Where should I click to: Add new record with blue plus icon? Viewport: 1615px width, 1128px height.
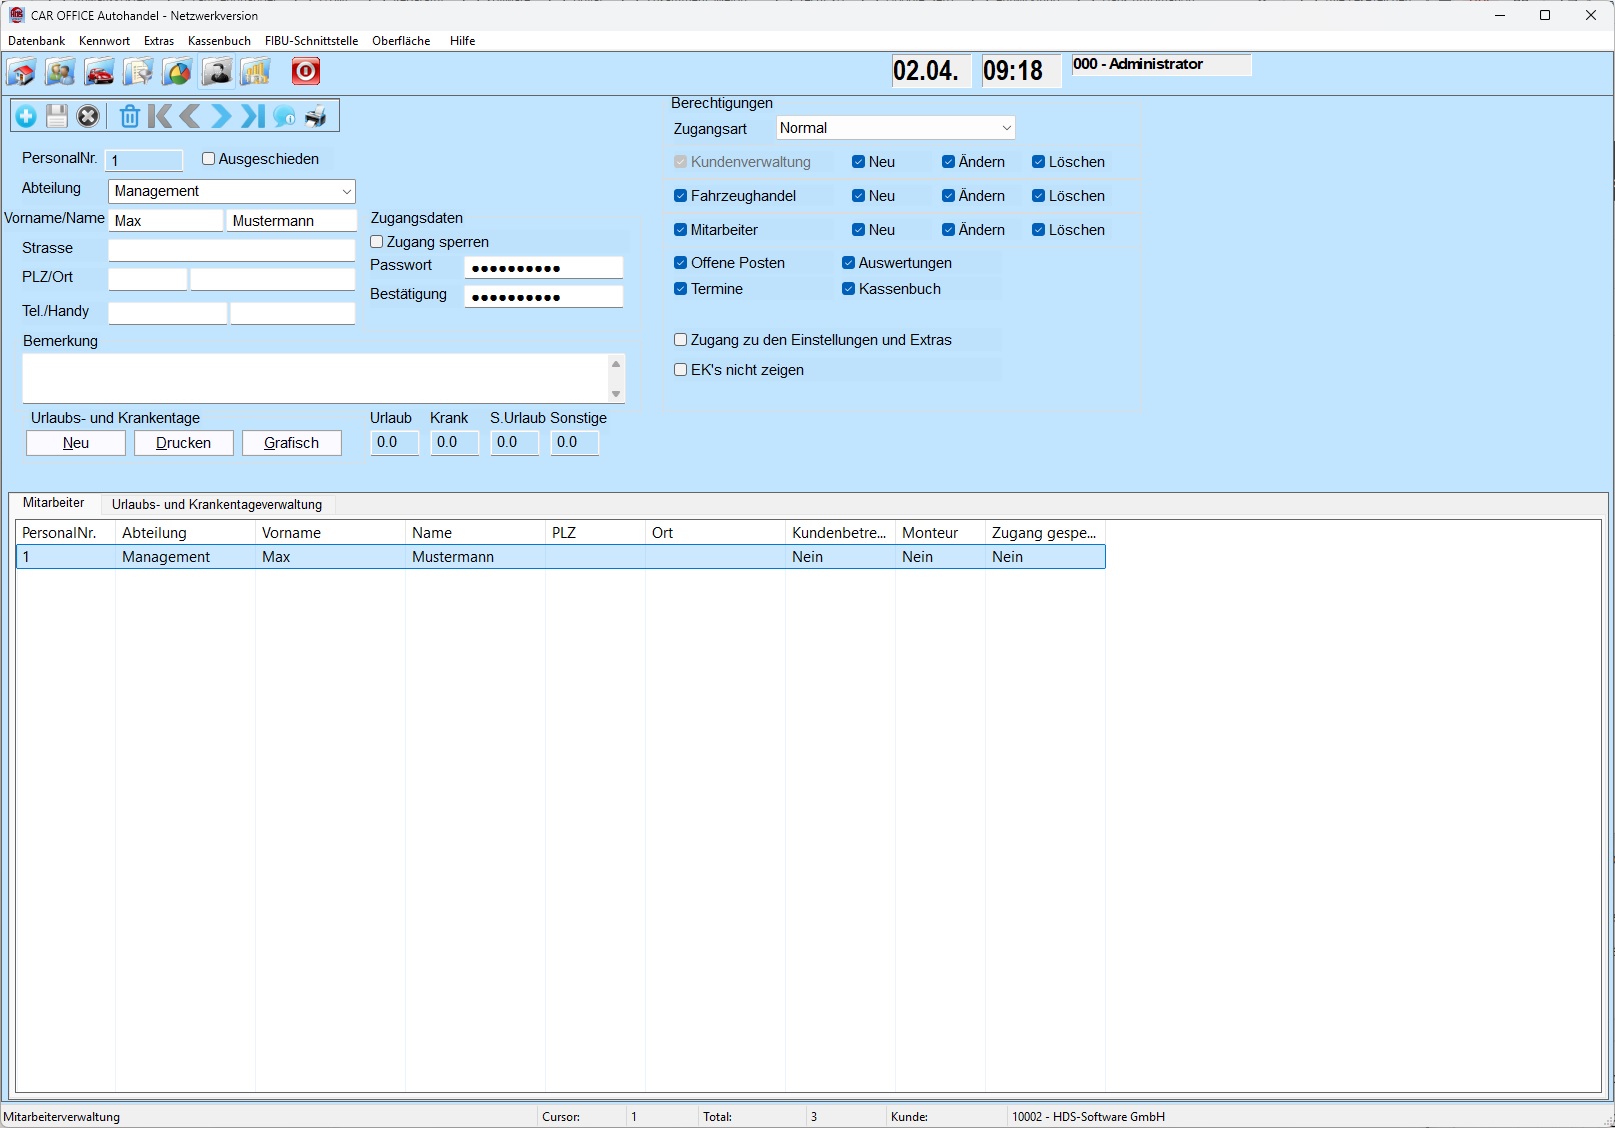click(26, 116)
